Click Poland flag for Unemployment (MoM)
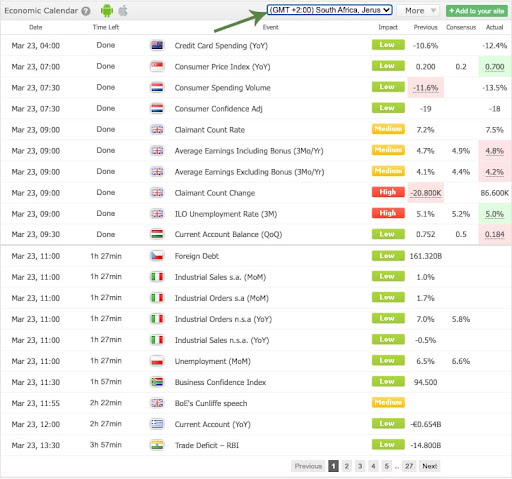 pos(157,361)
